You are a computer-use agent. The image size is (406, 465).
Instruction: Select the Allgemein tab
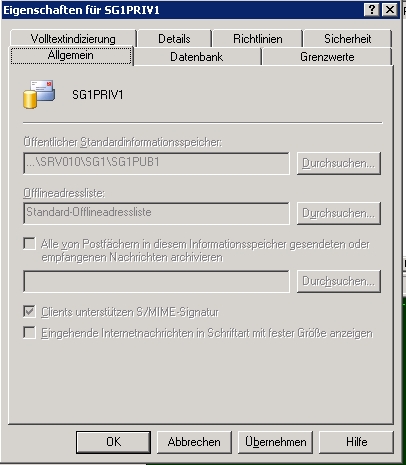(71, 56)
